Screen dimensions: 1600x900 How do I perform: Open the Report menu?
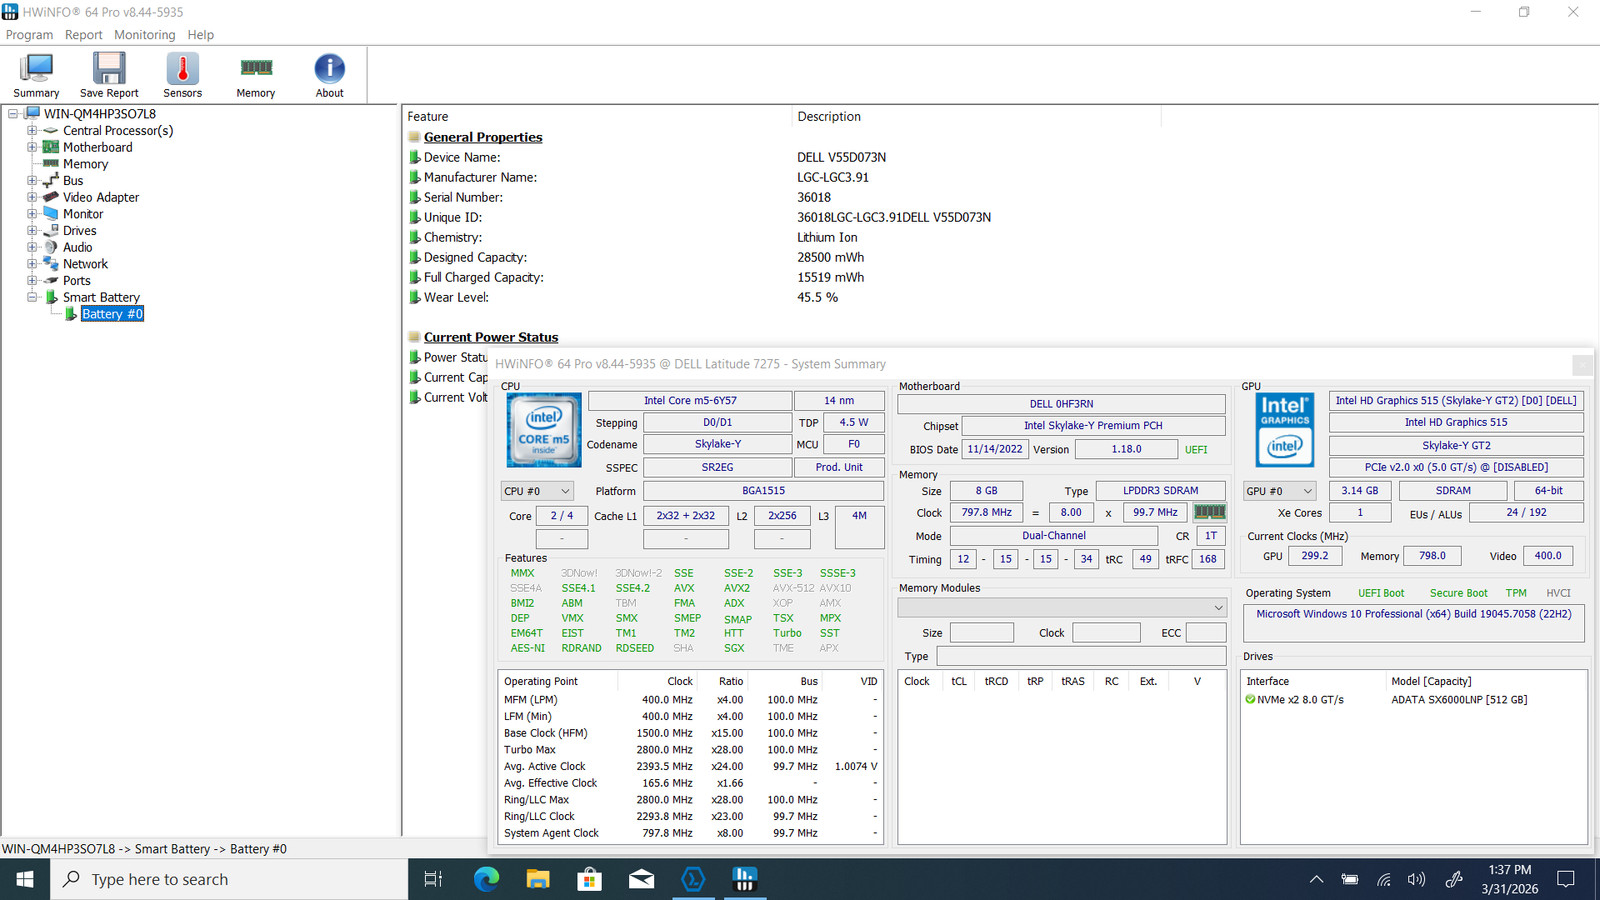tap(84, 35)
